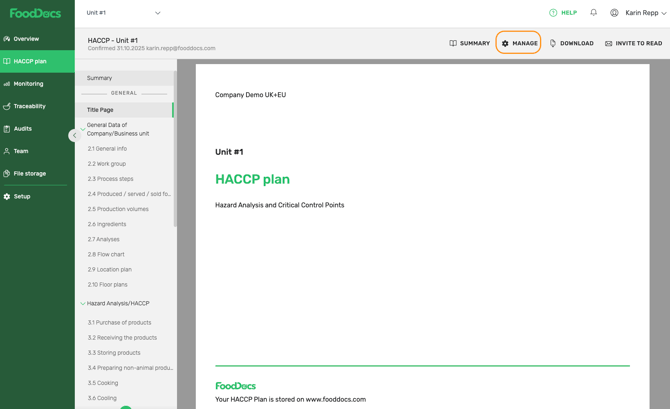Open the Team person icon
The height and width of the screenshot is (409, 670).
click(x=7, y=151)
